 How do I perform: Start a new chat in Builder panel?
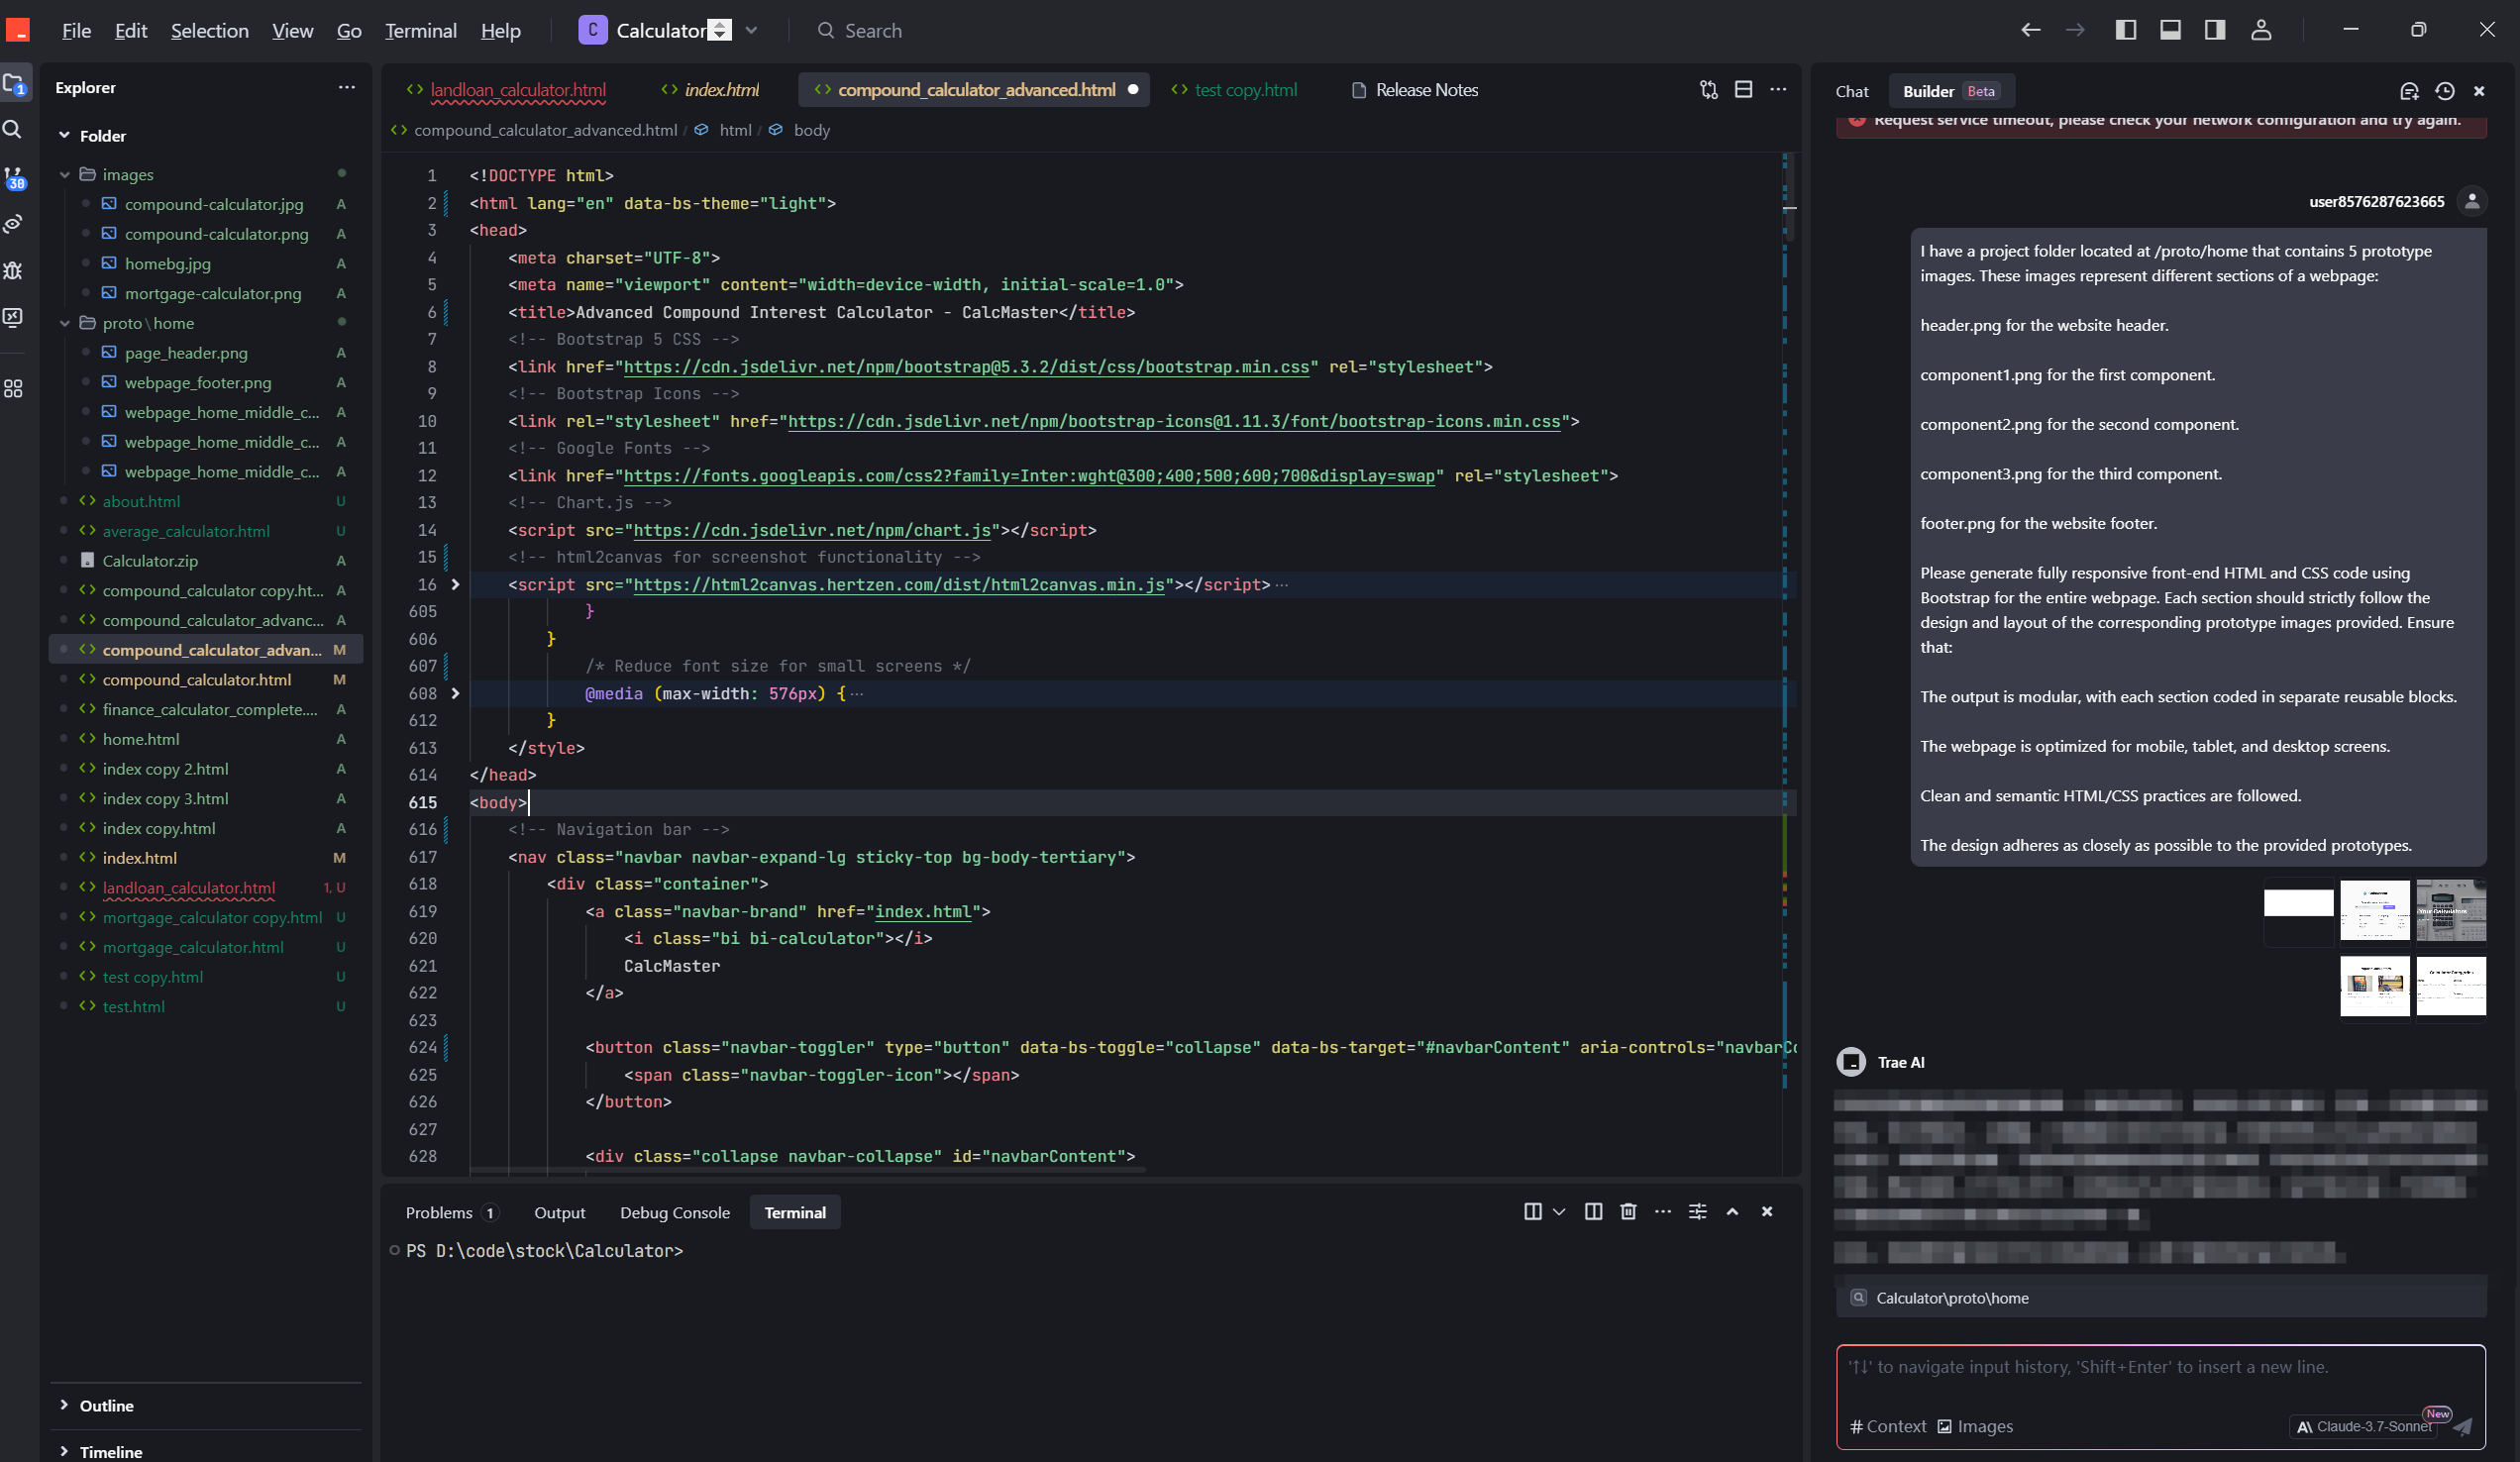click(2409, 91)
